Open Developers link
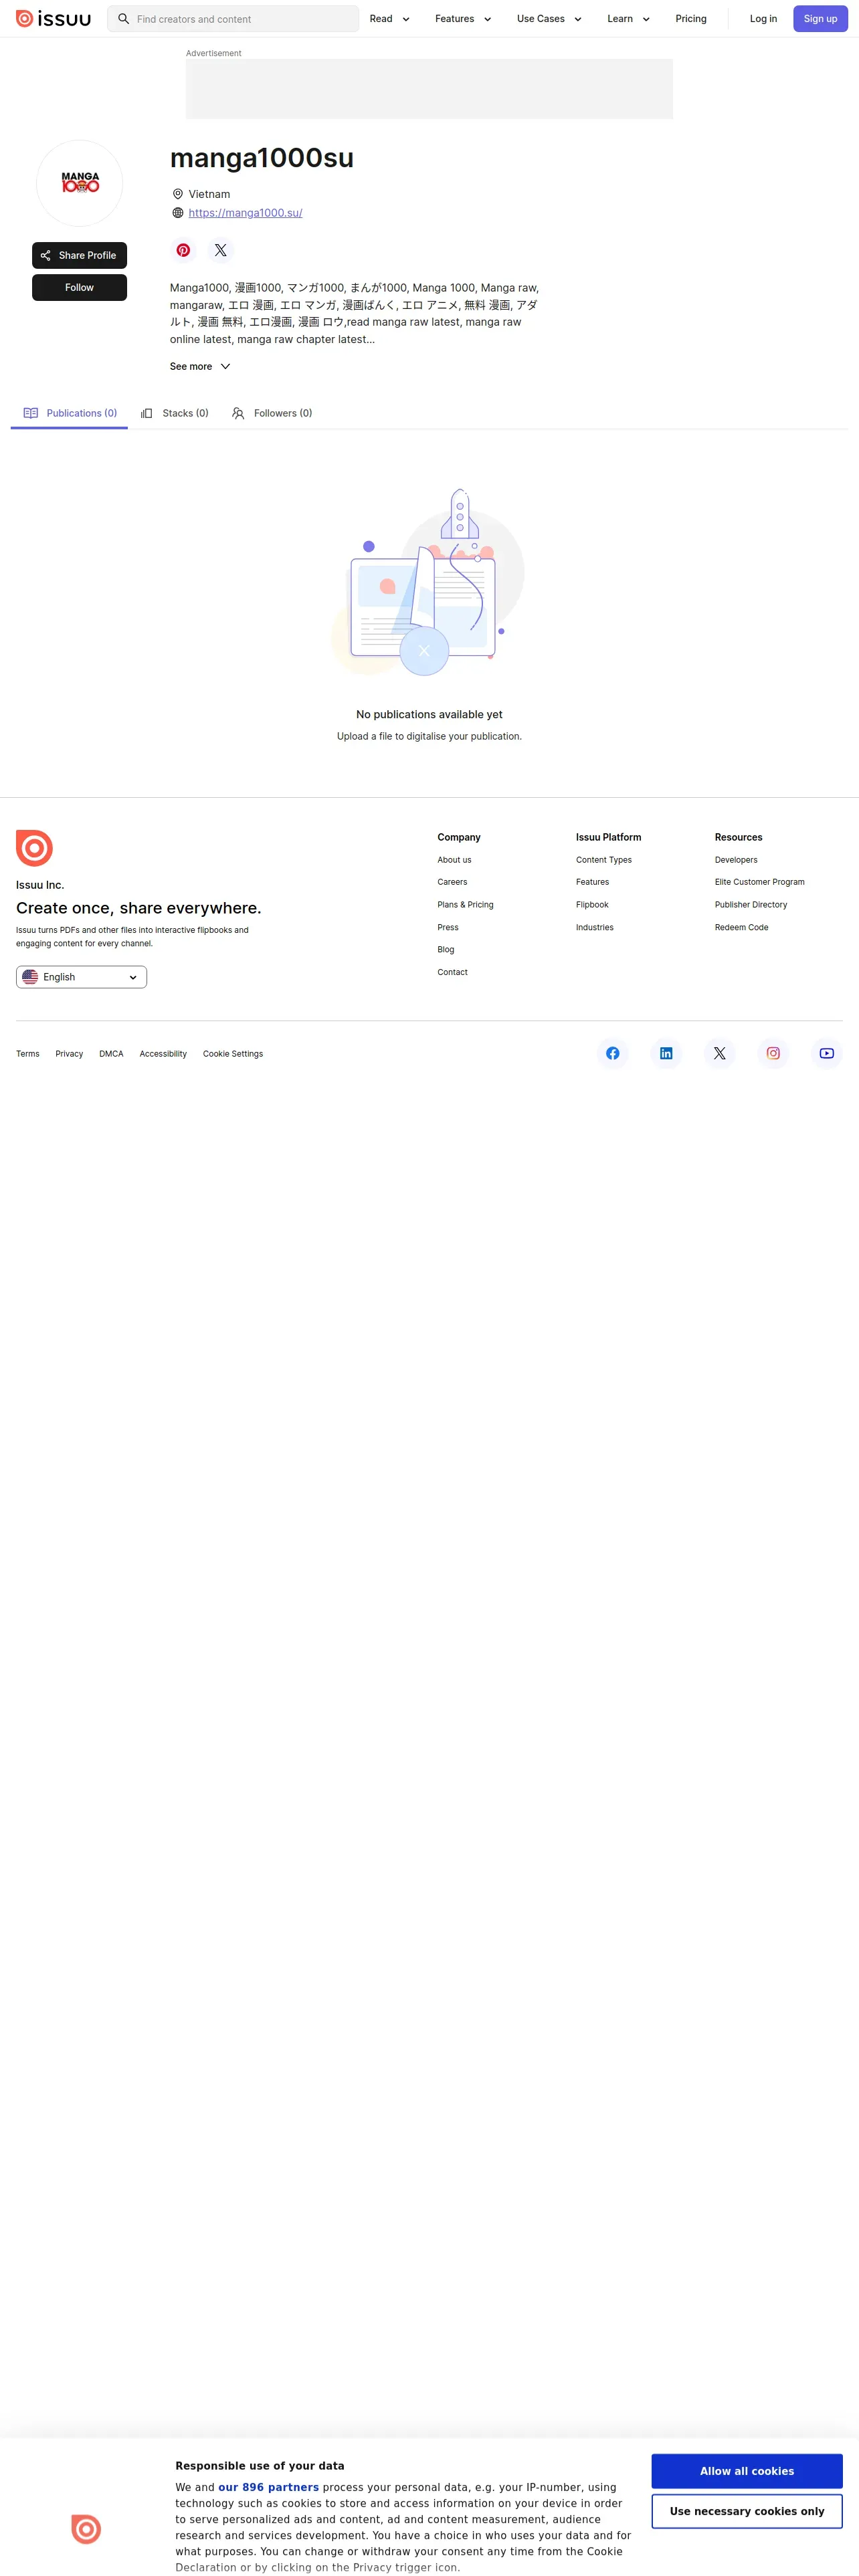 click(736, 860)
